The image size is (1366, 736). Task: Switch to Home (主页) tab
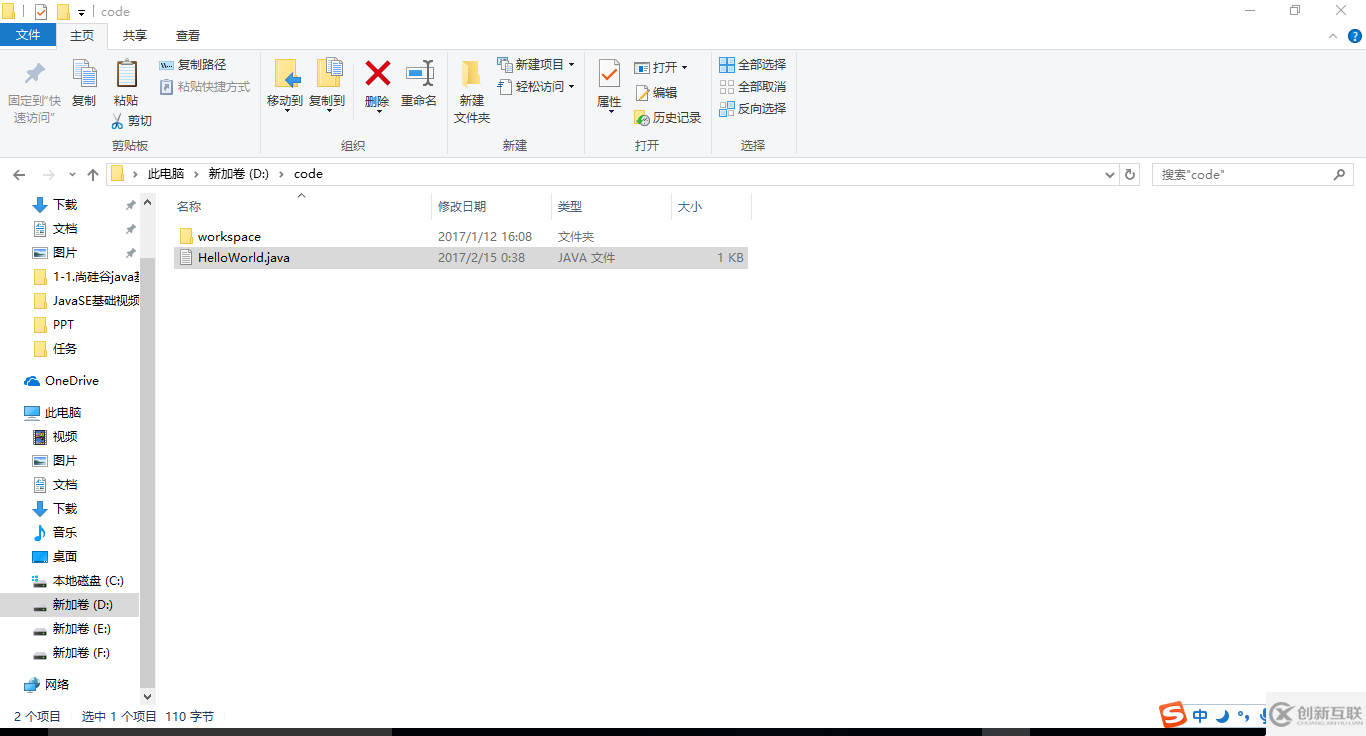[x=82, y=36]
